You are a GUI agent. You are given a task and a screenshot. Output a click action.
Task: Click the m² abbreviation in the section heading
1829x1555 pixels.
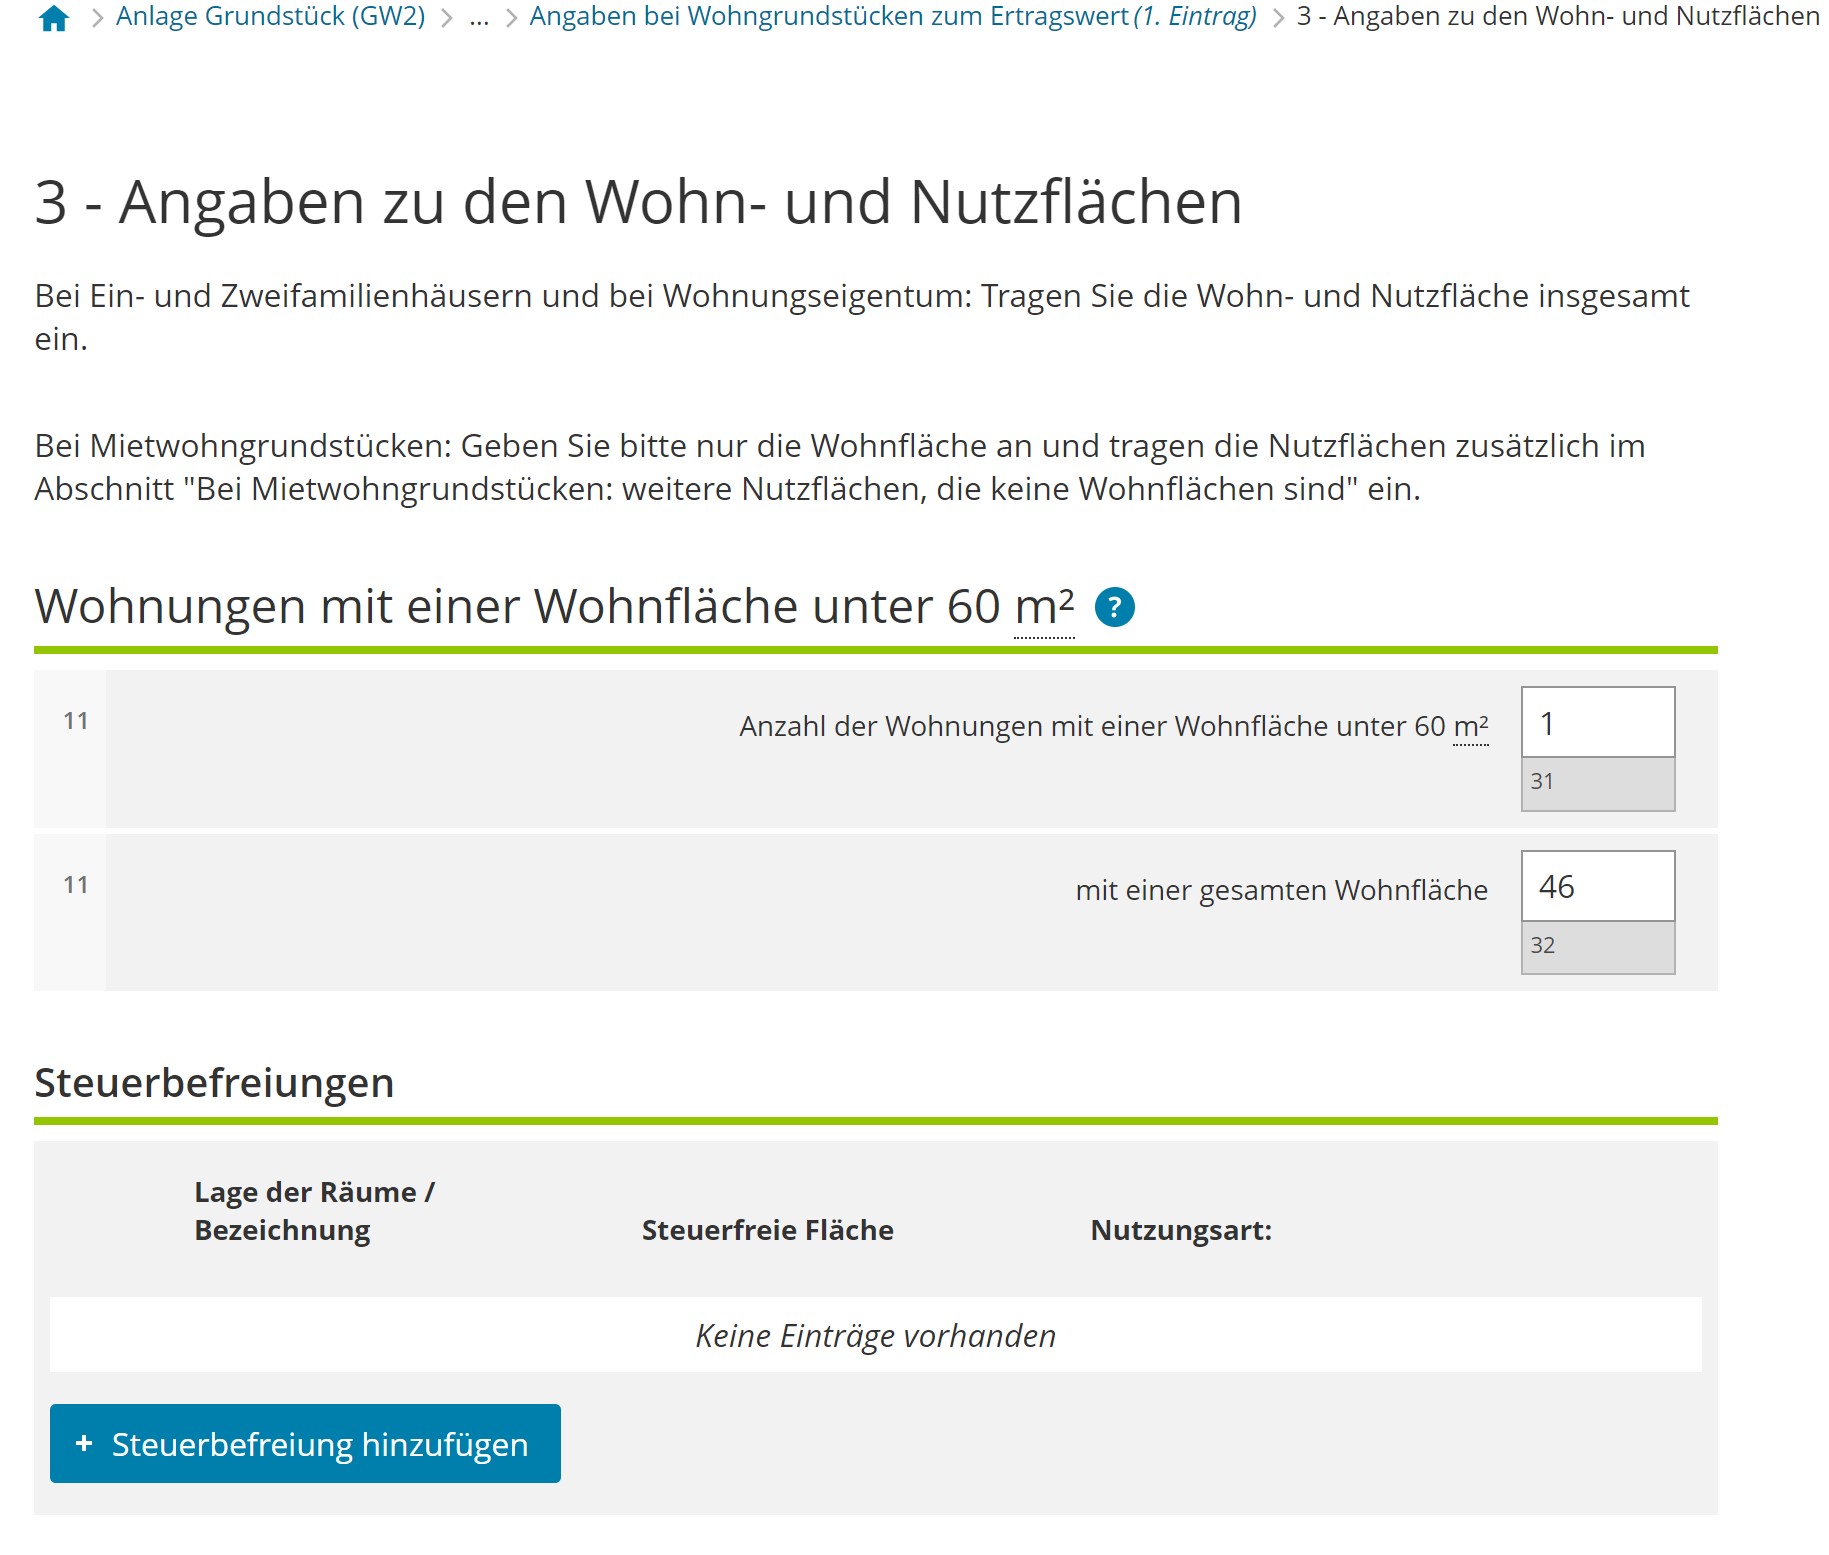pyautogui.click(x=1044, y=606)
